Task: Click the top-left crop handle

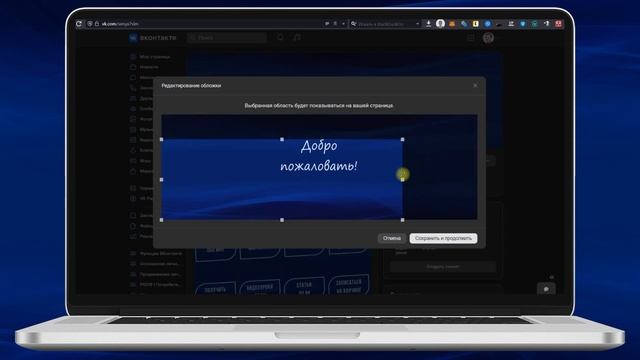Action: (162, 140)
